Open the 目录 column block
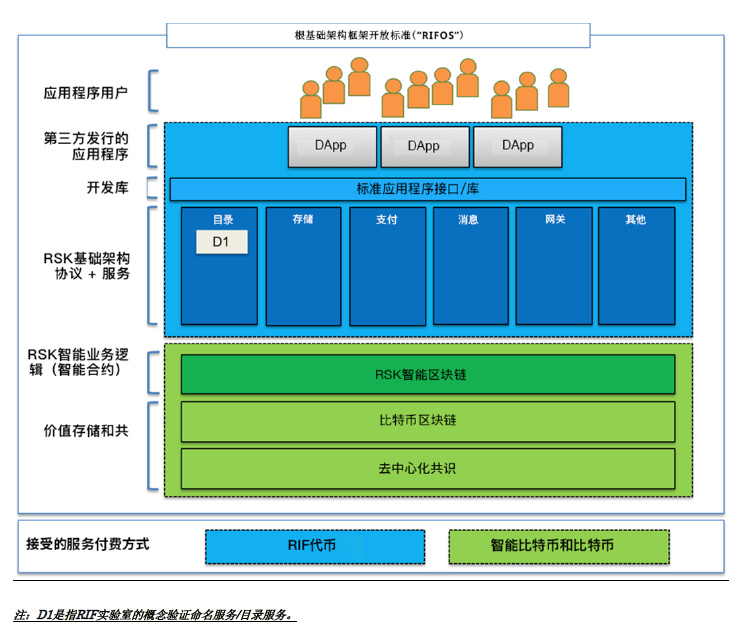Image resolution: width=747 pixels, height=637 pixels. [219, 266]
